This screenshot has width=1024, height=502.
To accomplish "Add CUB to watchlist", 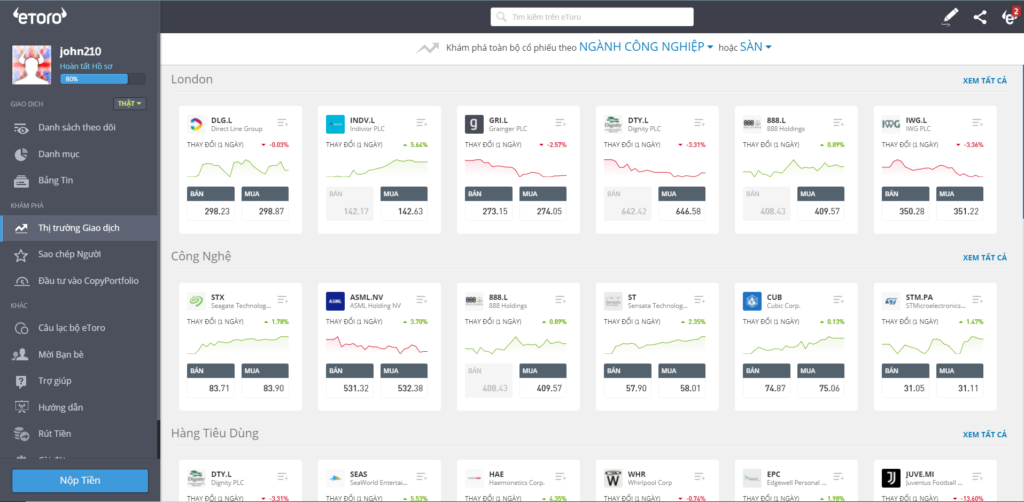I will (x=839, y=300).
